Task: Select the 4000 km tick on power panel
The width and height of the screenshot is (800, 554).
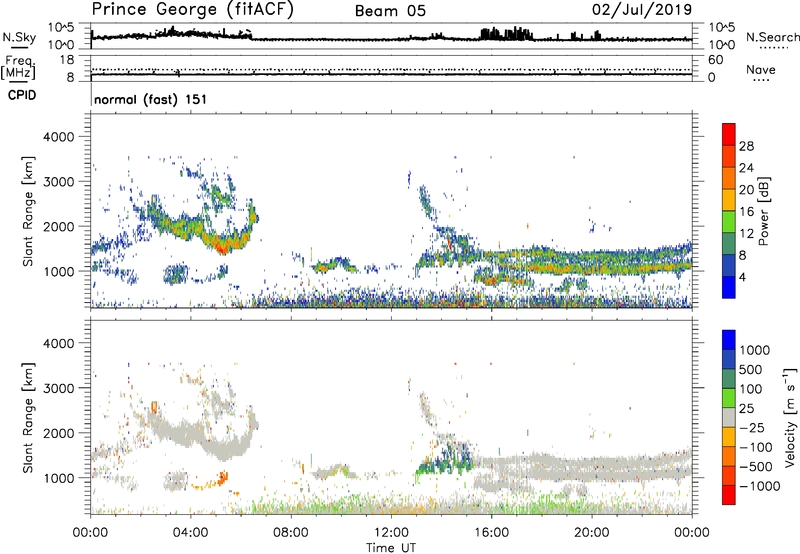Action: pos(58,137)
